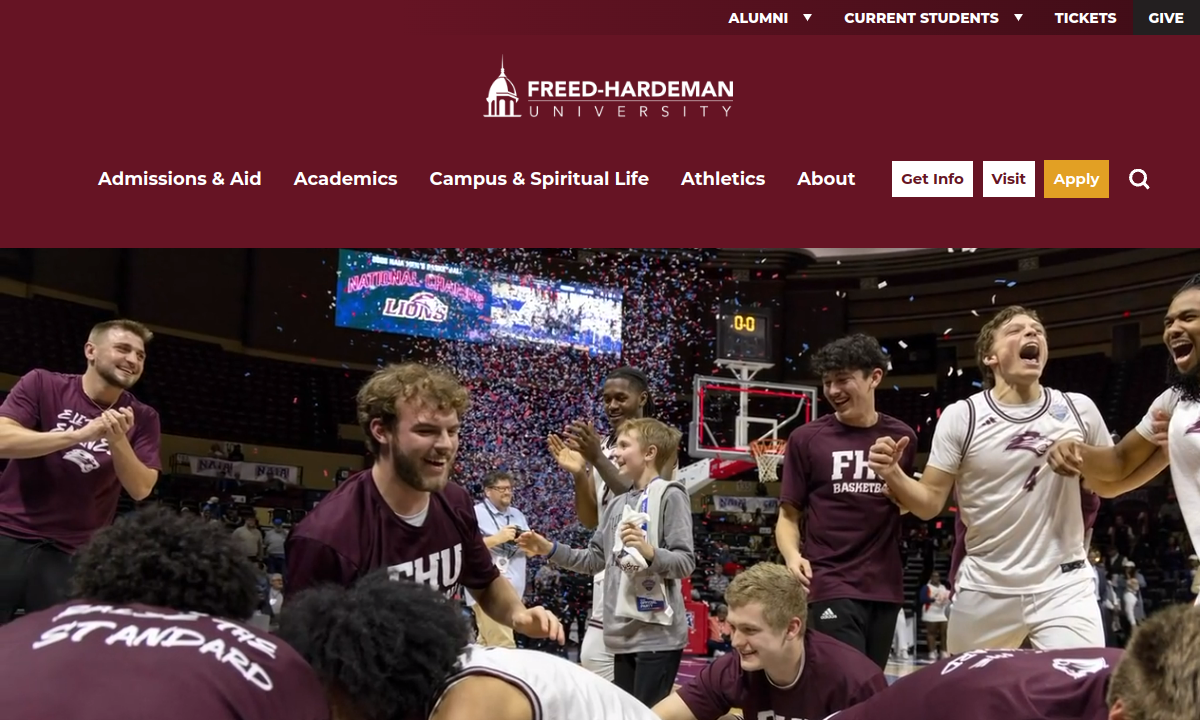Click the dome emblem in the university logo

click(x=502, y=88)
